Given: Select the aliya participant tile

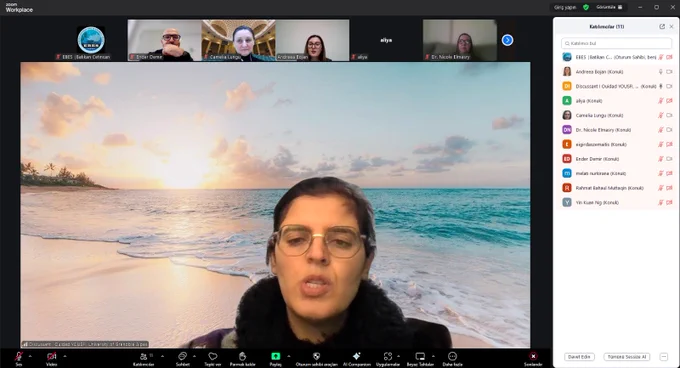Looking at the screenshot, I should 386,40.
